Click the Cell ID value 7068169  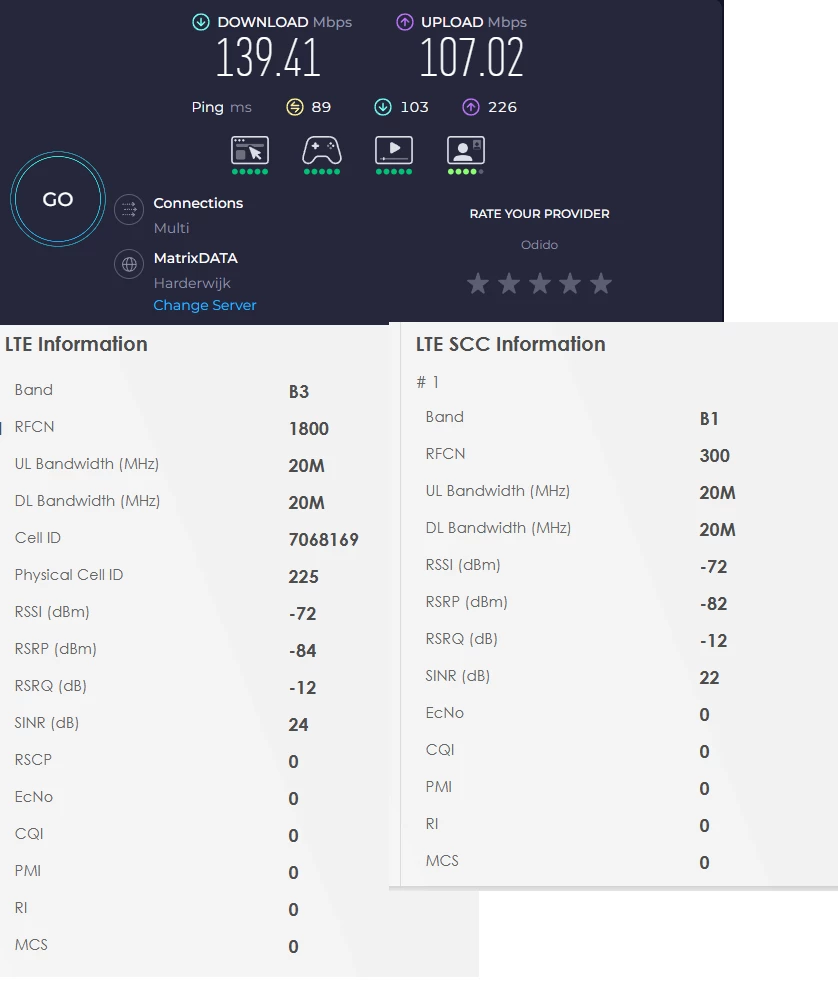tap(323, 540)
